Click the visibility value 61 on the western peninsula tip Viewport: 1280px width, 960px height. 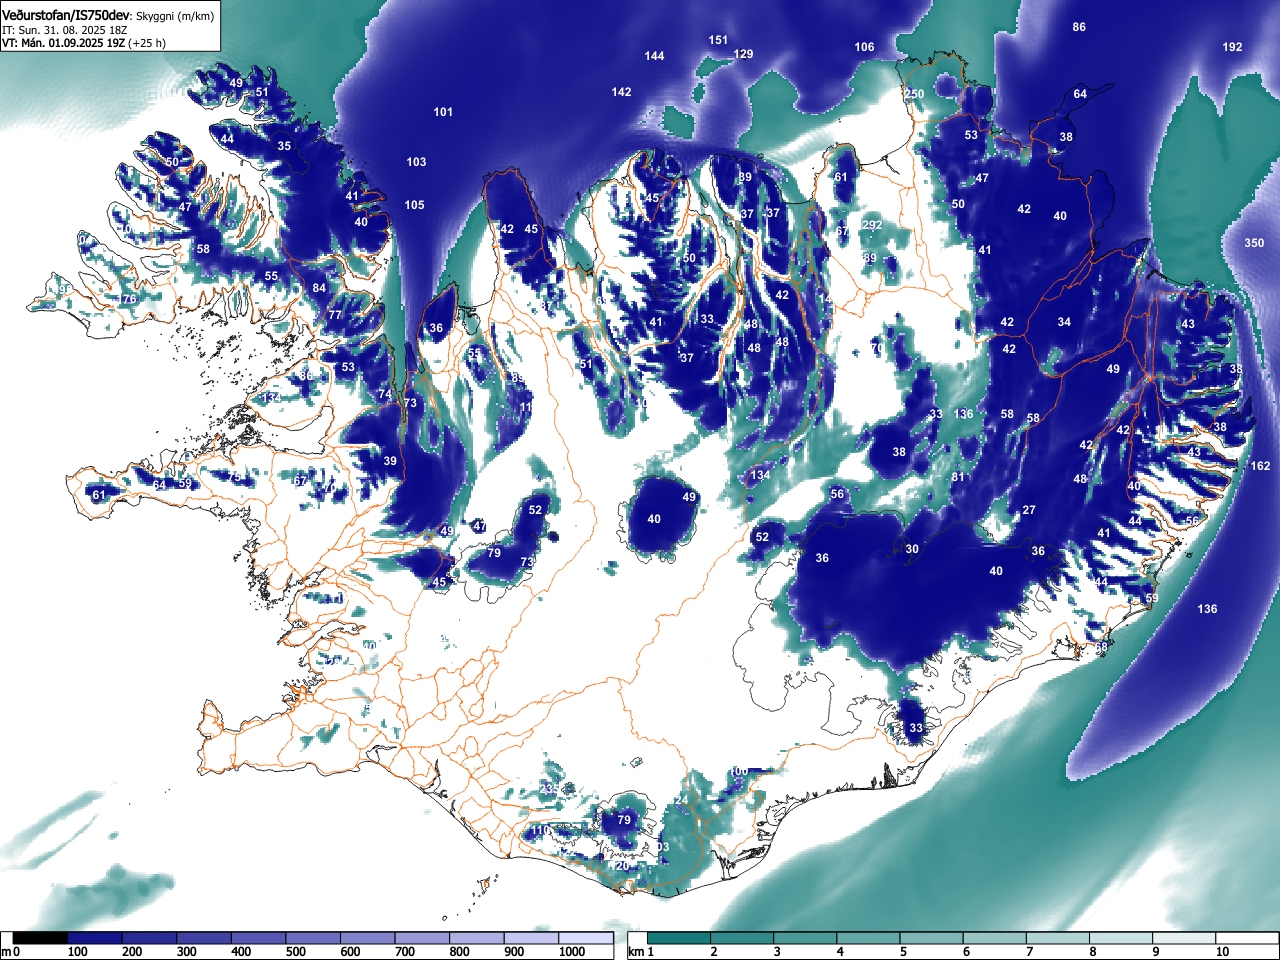coord(98,495)
